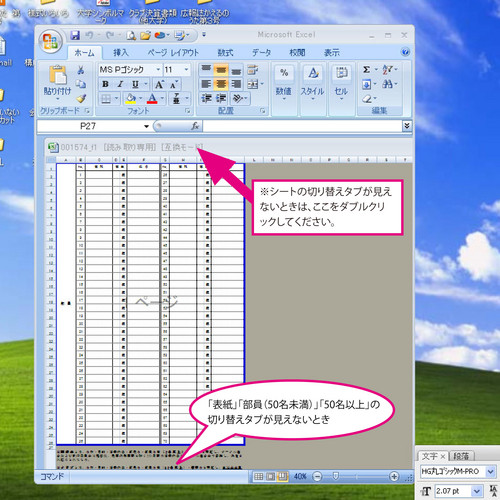Click merge and center cells icon
500x500 pixels.
coord(253,84)
